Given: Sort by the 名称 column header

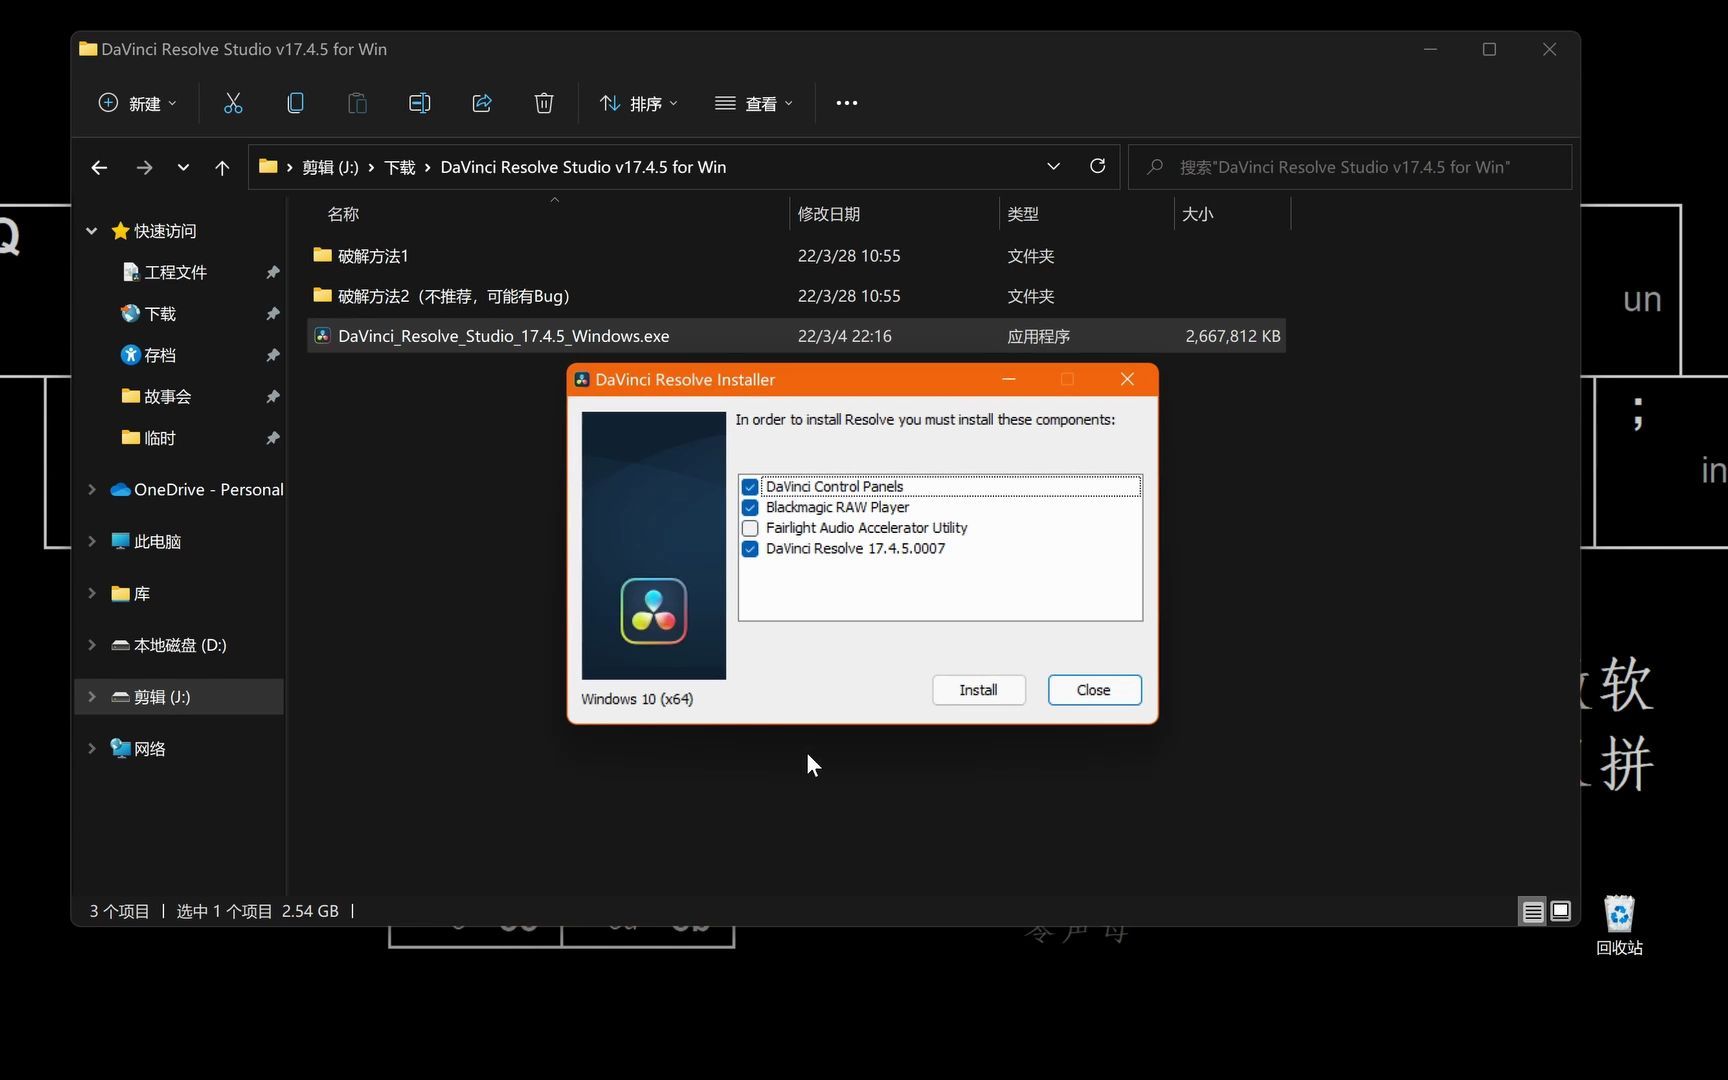Looking at the screenshot, I should tap(343, 214).
